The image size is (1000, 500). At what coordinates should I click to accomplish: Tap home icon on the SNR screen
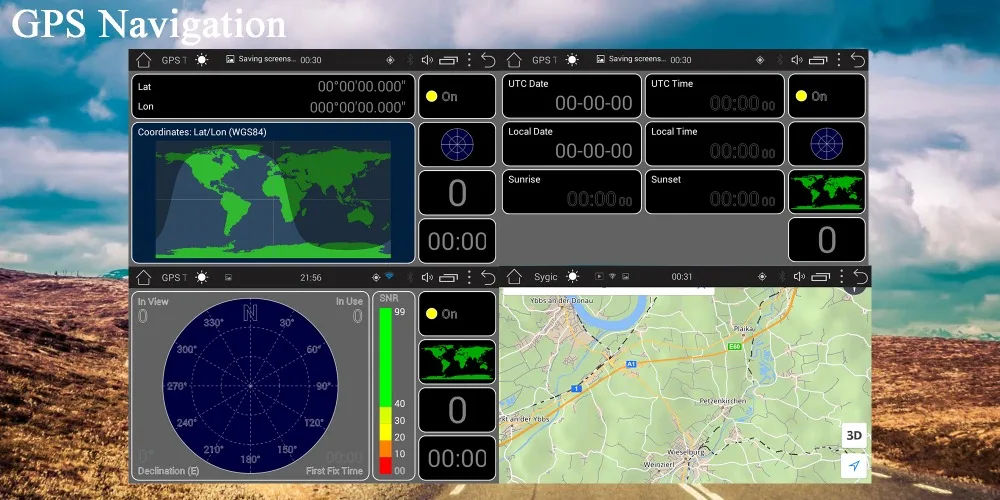point(143,277)
